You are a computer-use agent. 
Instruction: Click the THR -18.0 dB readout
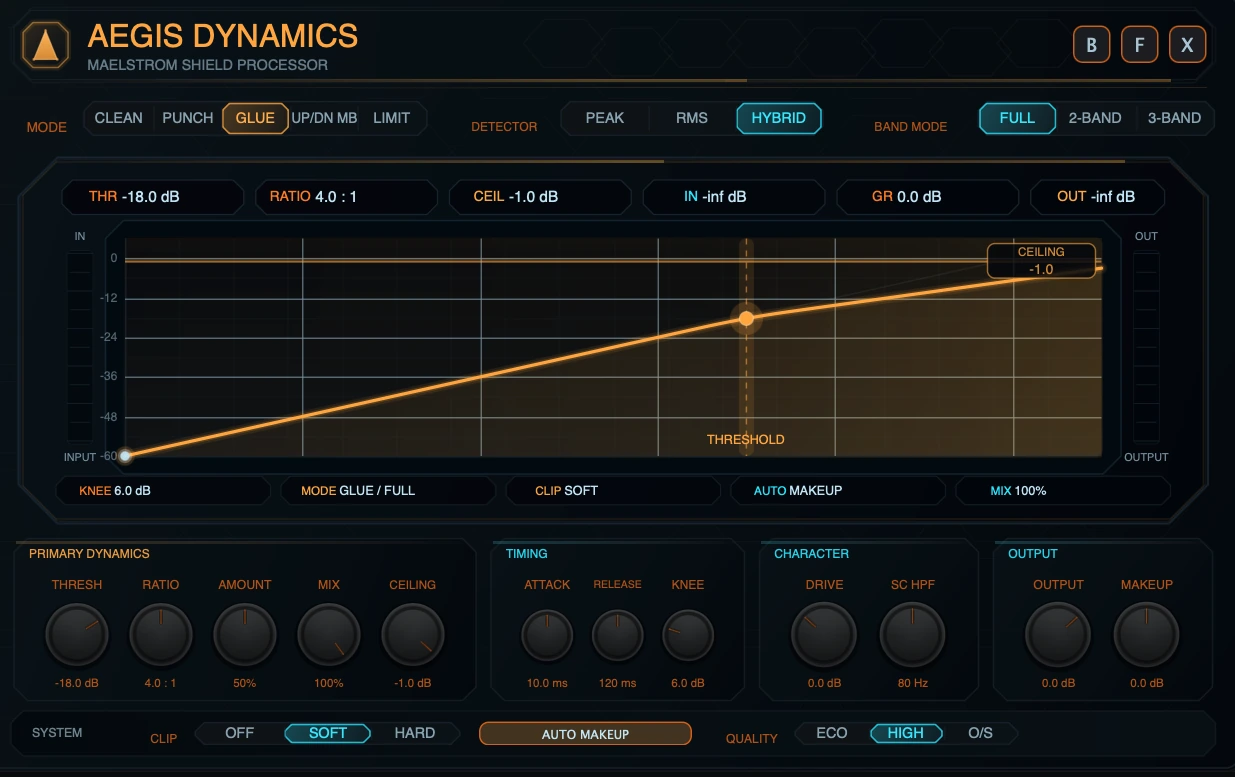152,197
